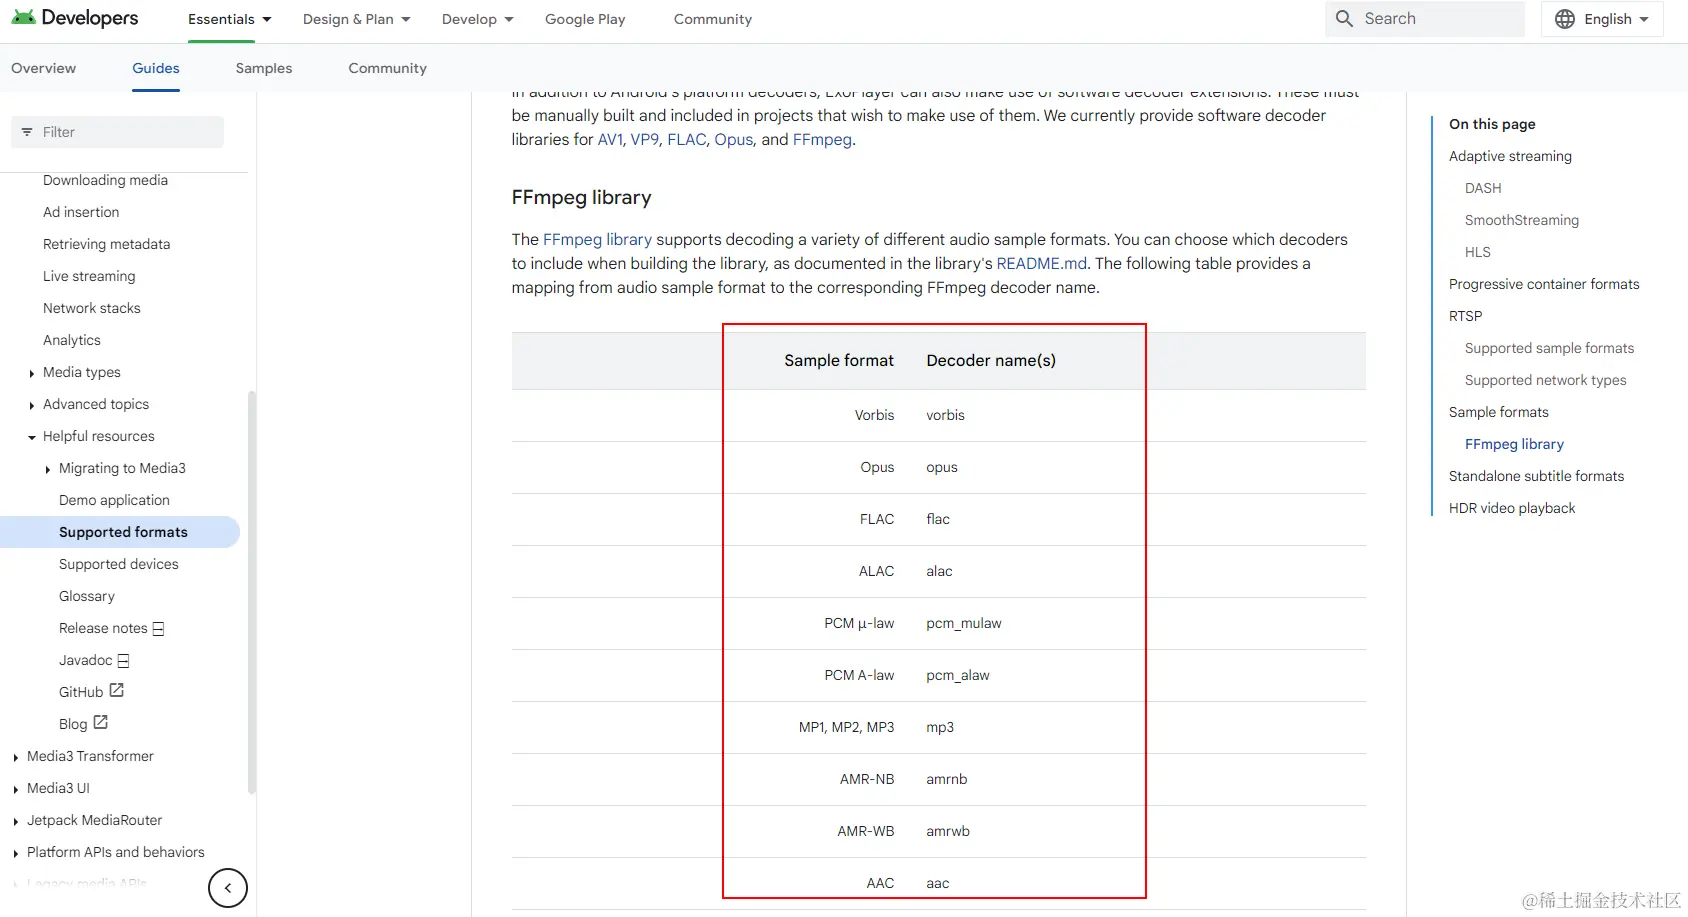Open the FLAC decoder link
1688x917 pixels.
(687, 139)
